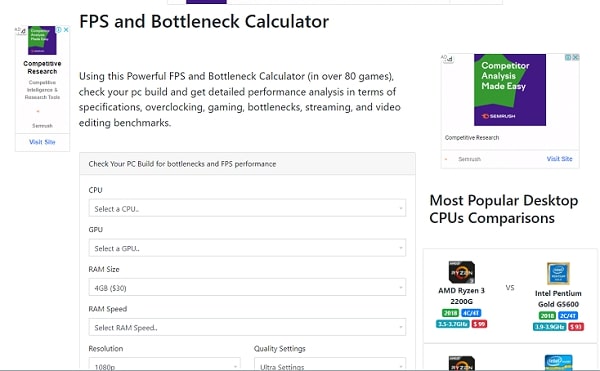
Task: Click the second row AMD Ryzen icon
Action: pos(461,363)
